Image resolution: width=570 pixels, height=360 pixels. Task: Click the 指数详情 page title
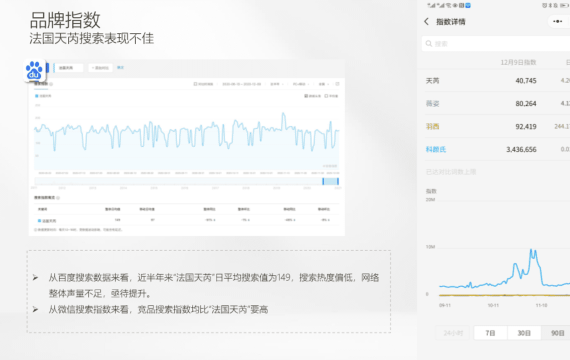450,22
